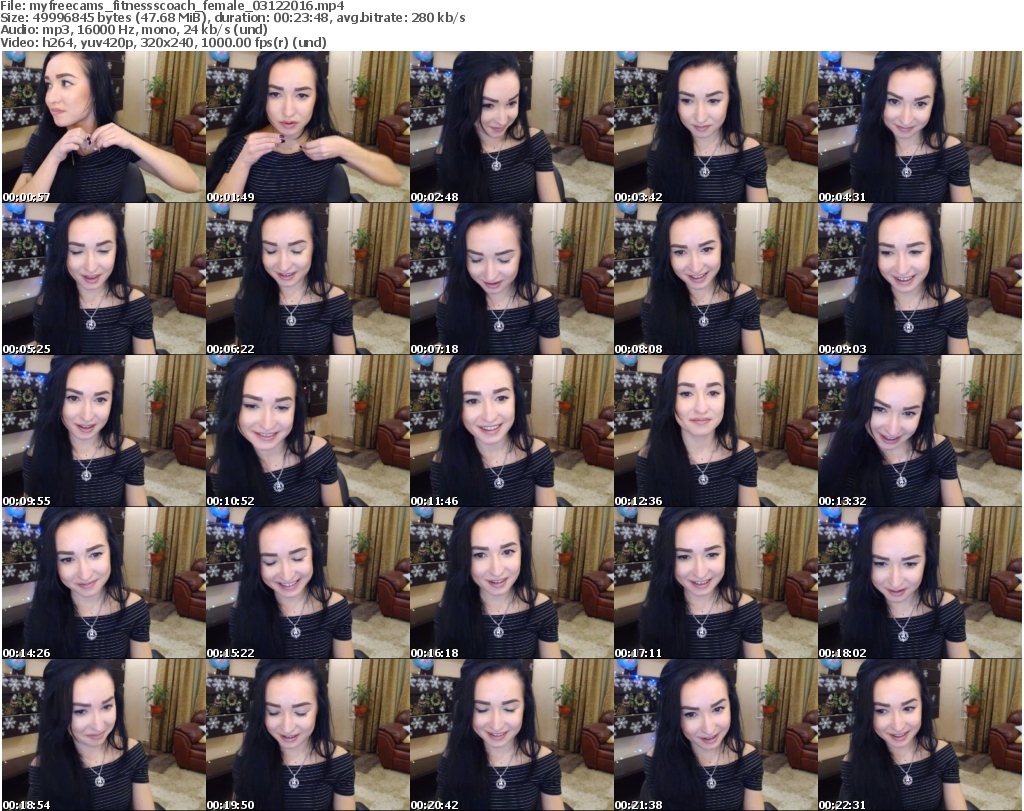Select the thumbnail stamped 00:10:52

pyautogui.click(x=308, y=431)
